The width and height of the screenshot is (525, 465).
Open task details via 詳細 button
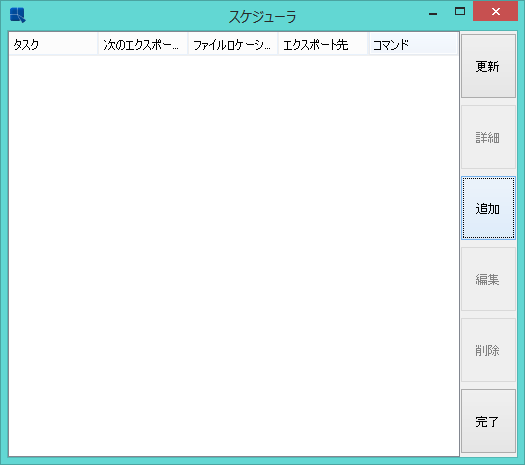(x=488, y=137)
